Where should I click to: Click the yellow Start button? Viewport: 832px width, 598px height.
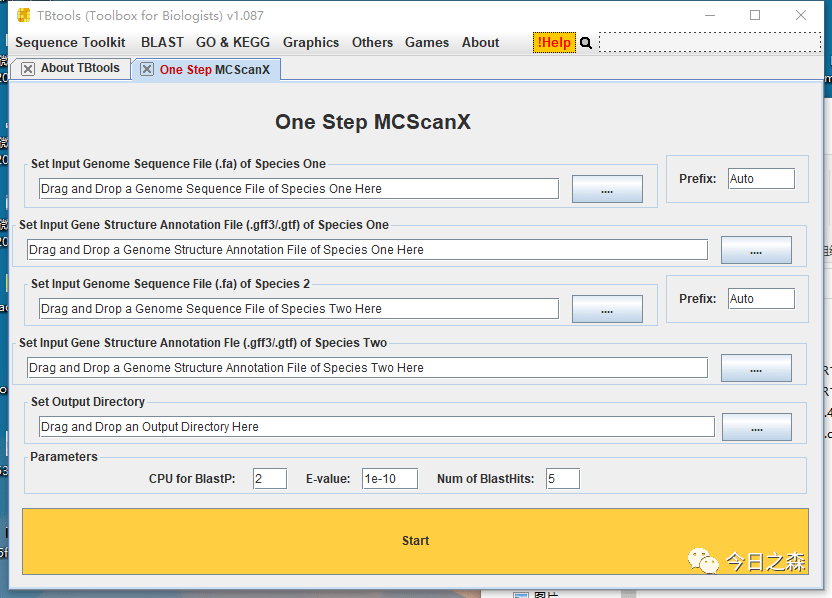click(x=415, y=541)
